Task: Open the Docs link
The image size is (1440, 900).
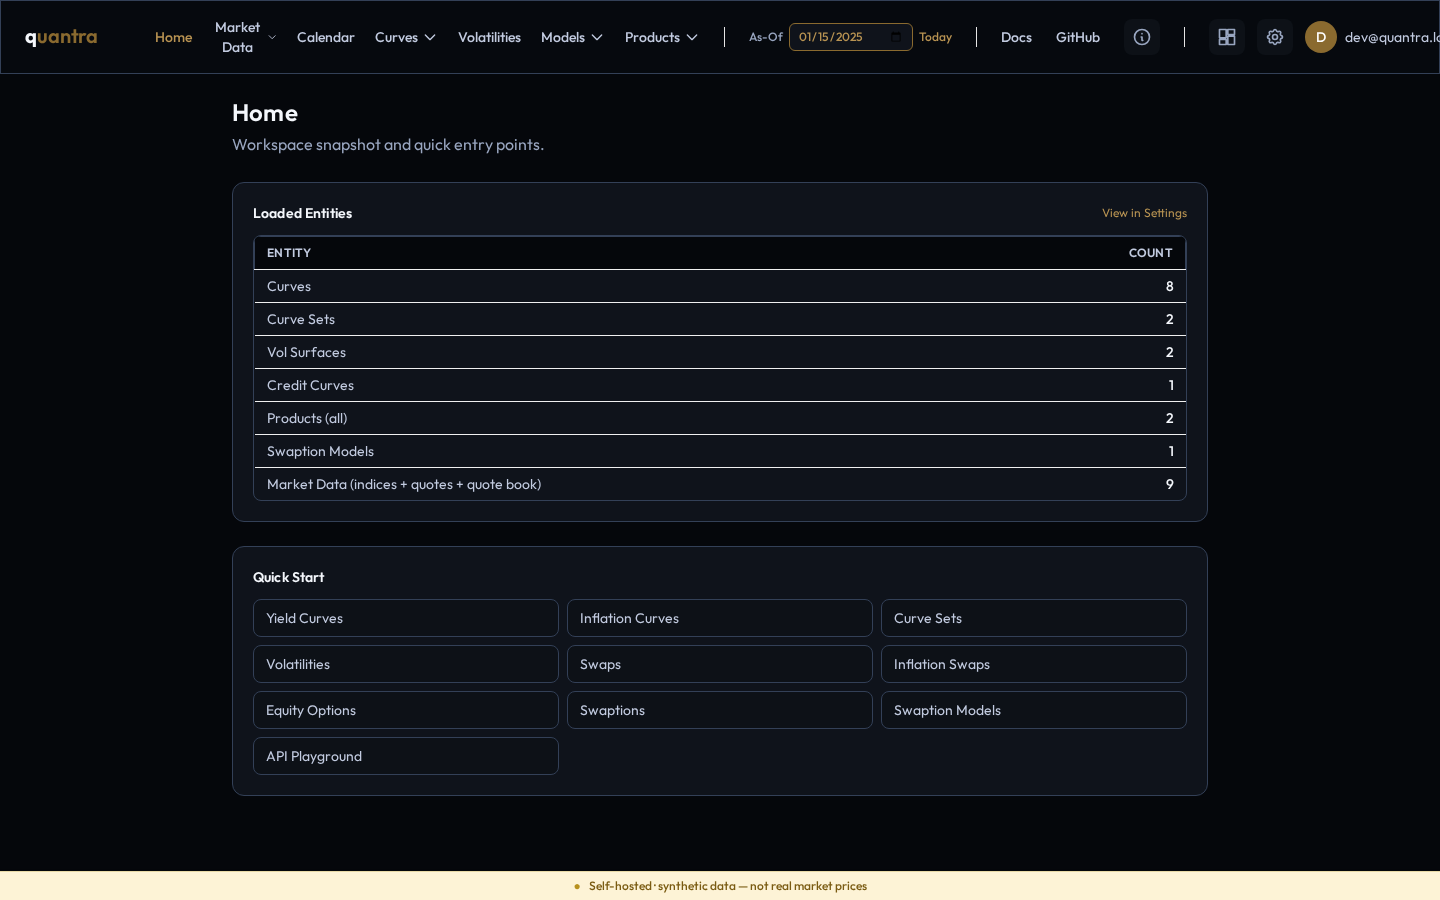Action: pos(1016,37)
